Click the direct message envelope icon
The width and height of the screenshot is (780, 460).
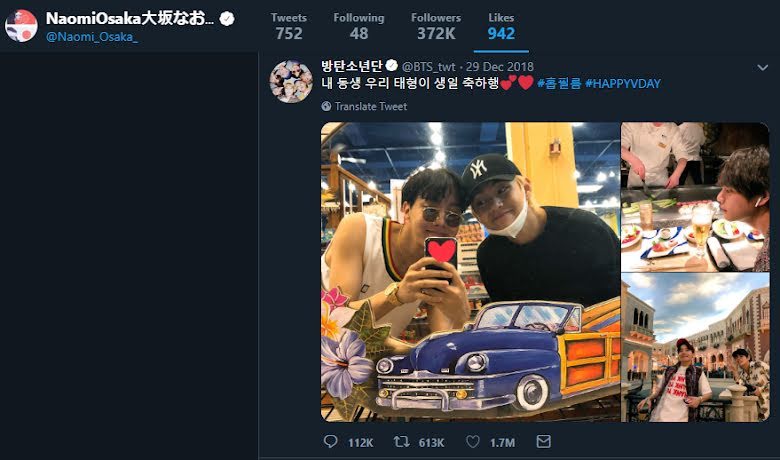(x=543, y=442)
